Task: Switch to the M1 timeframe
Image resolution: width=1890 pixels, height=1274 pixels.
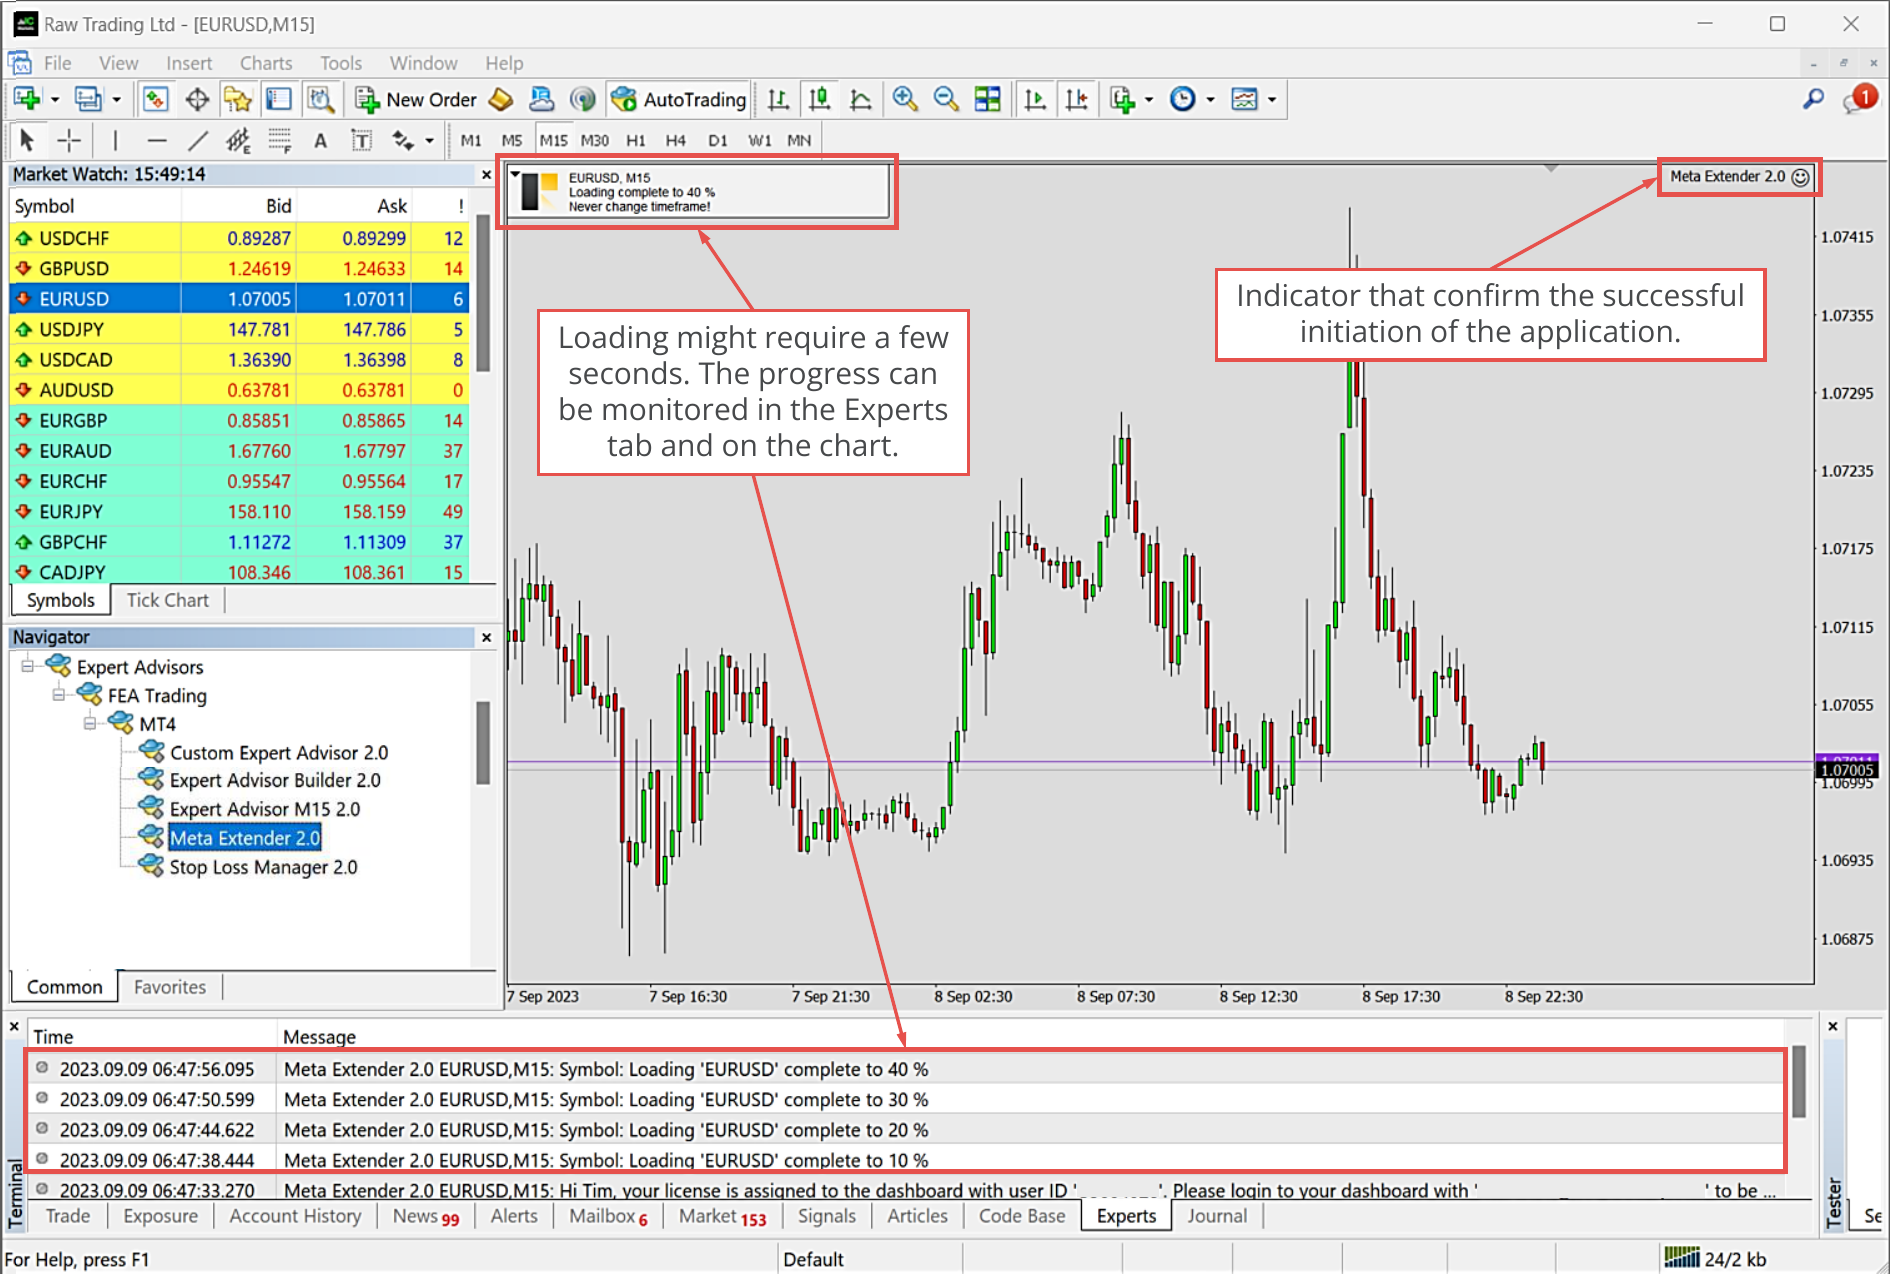Action: point(471,140)
